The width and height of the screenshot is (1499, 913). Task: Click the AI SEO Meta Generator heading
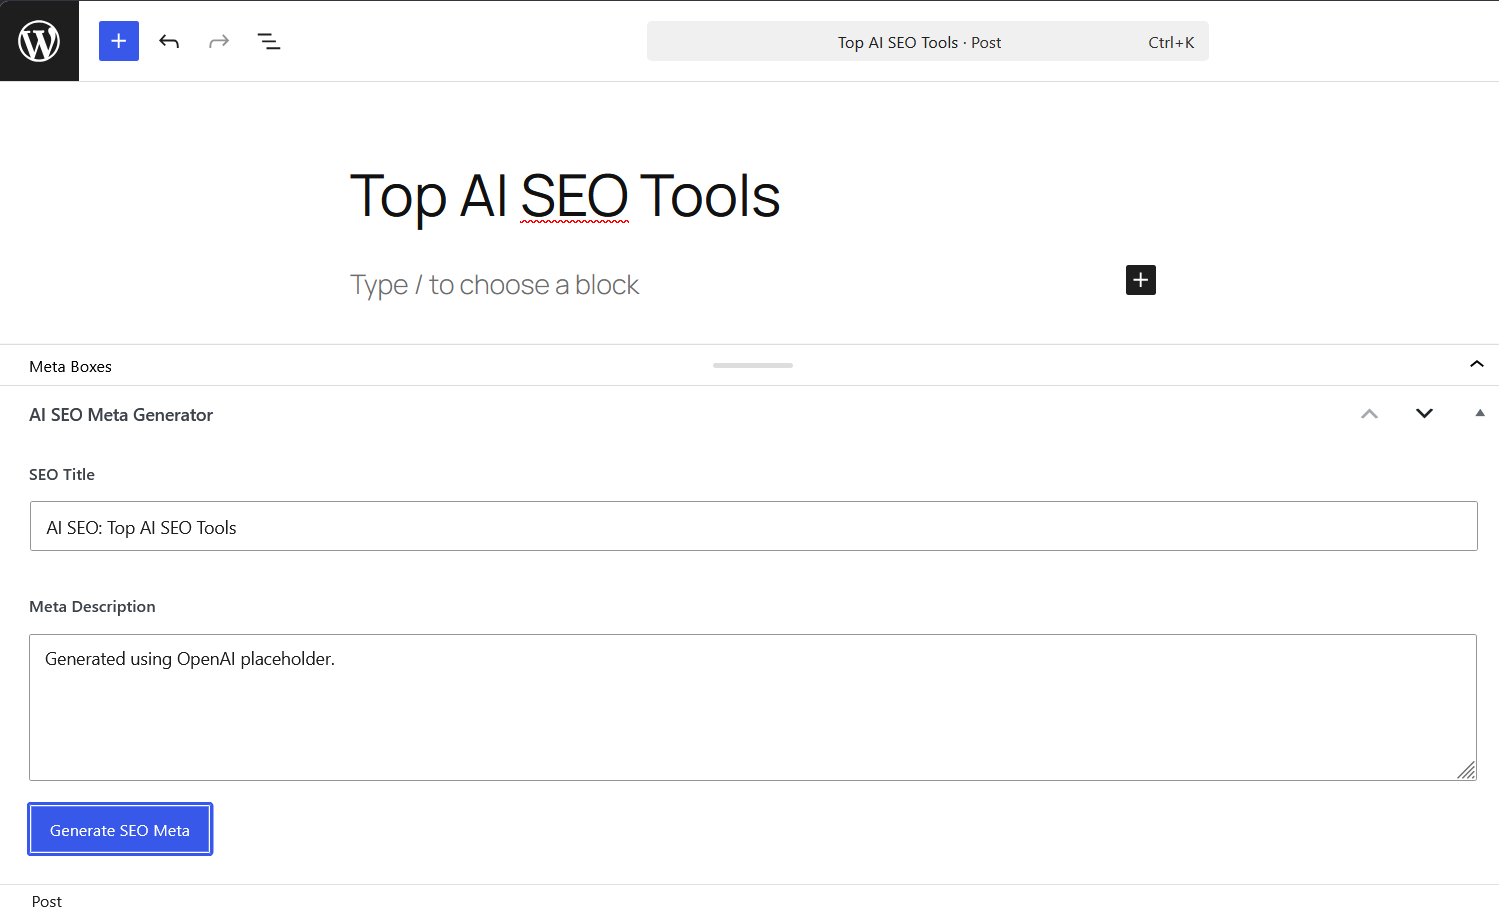click(121, 415)
